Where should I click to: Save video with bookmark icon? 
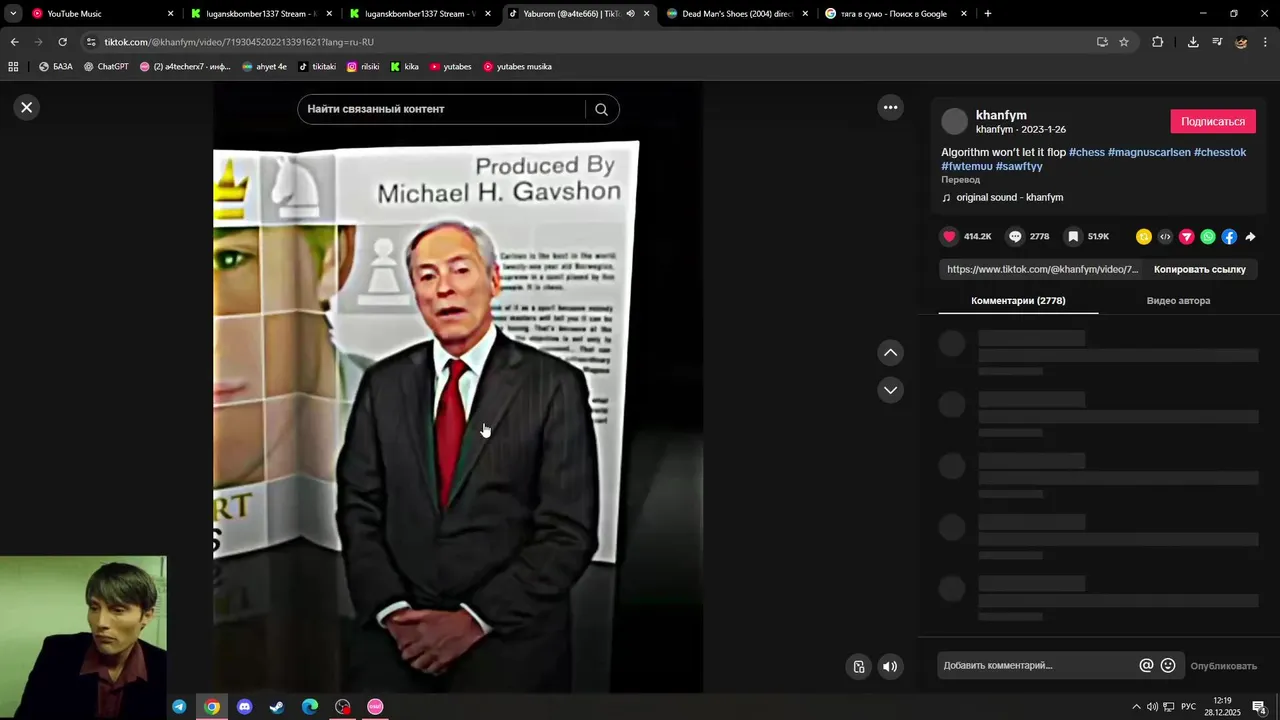(1073, 236)
